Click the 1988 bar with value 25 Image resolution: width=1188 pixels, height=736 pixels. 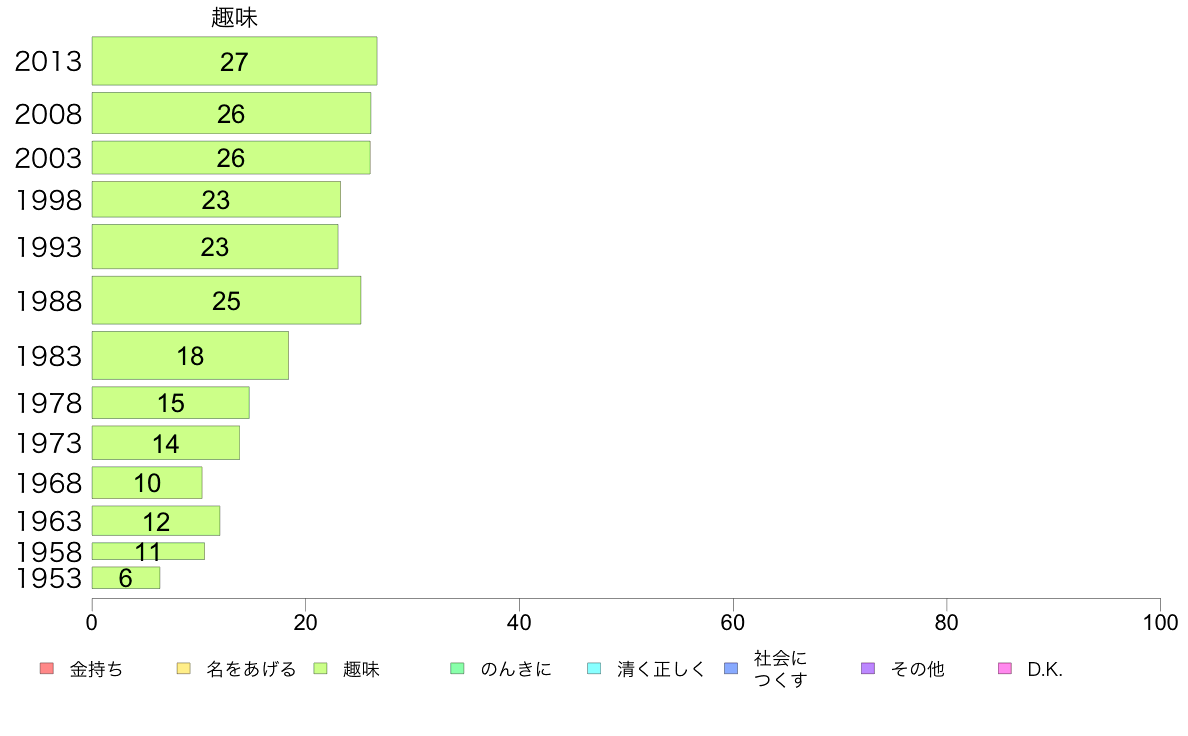tap(227, 300)
